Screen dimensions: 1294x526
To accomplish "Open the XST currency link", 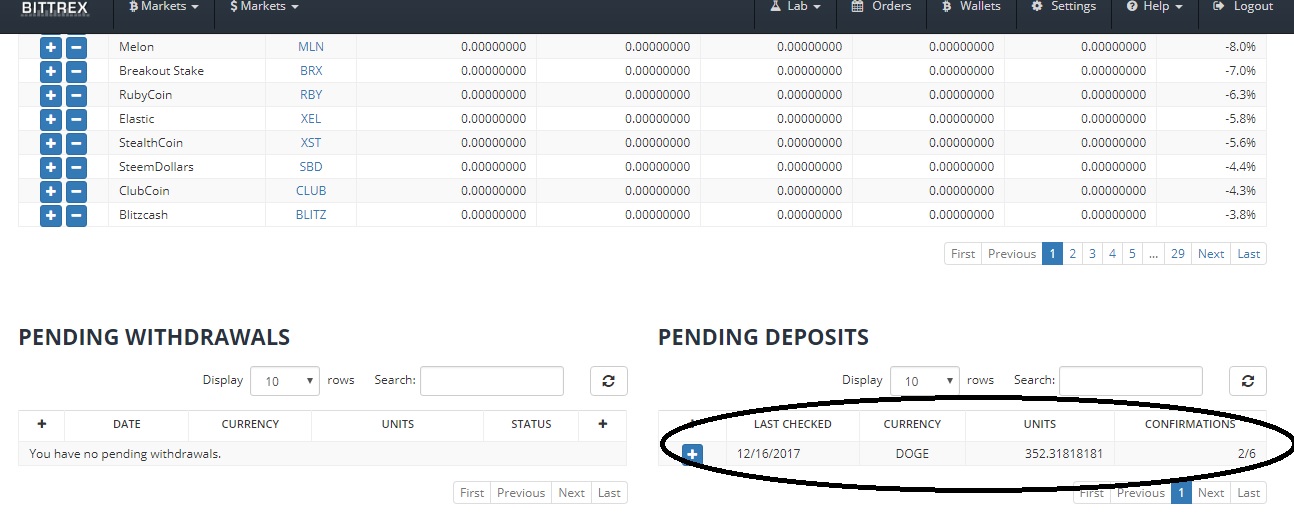I will (x=311, y=143).
